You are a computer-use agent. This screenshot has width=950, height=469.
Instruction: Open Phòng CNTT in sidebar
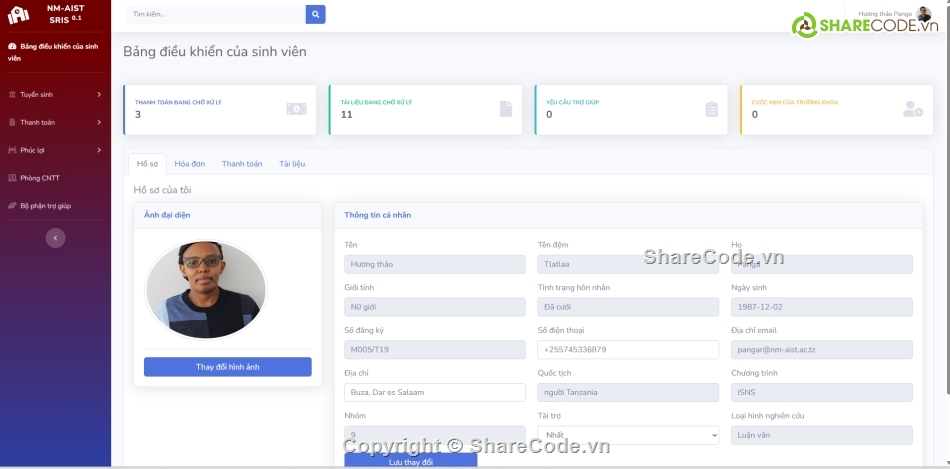pyautogui.click(x=40, y=178)
